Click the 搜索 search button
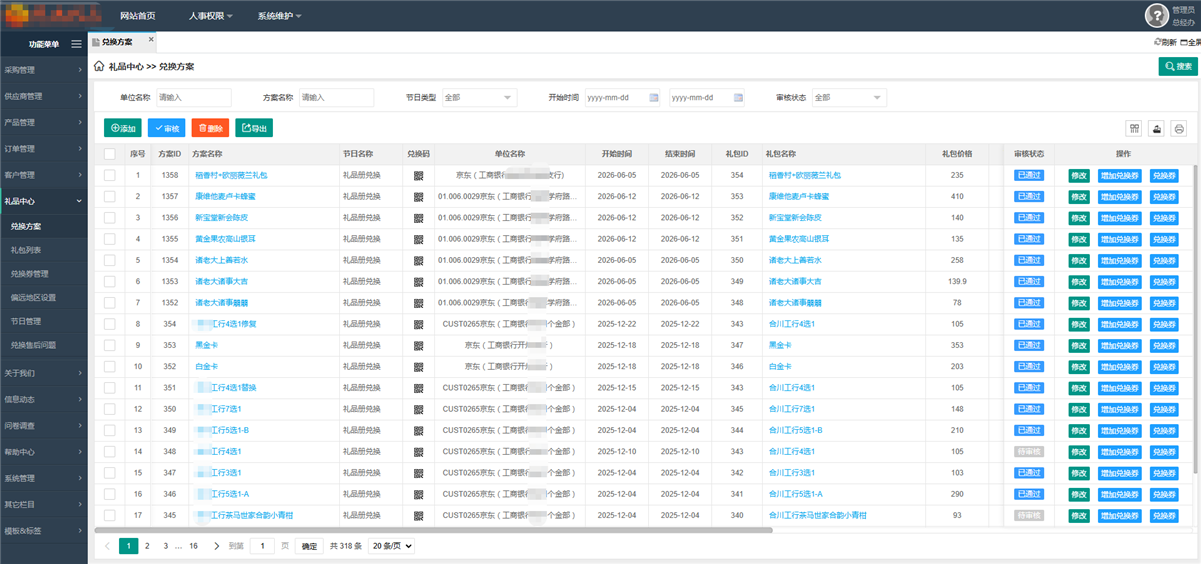The height and width of the screenshot is (564, 1201). tap(1178, 66)
